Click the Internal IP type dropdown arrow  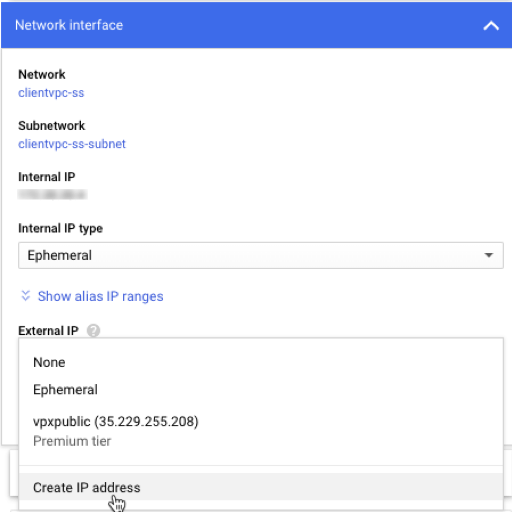(489, 255)
